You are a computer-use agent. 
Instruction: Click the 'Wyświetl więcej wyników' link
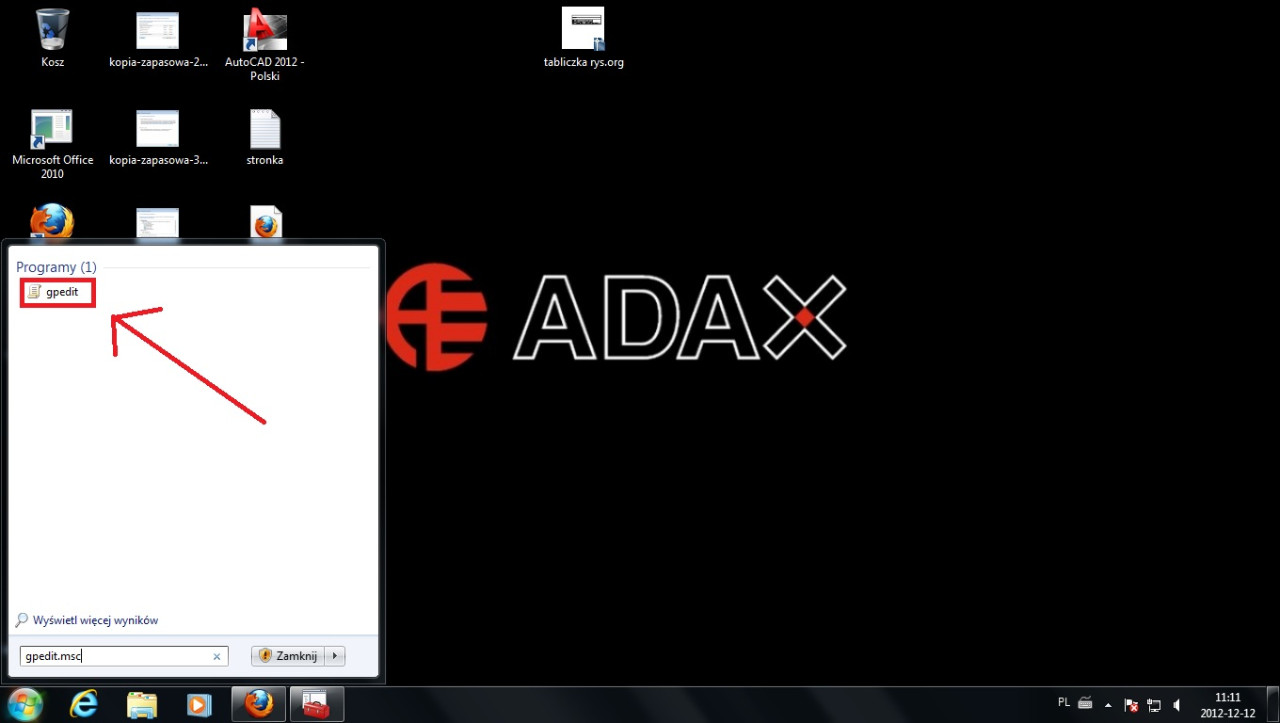click(x=94, y=620)
